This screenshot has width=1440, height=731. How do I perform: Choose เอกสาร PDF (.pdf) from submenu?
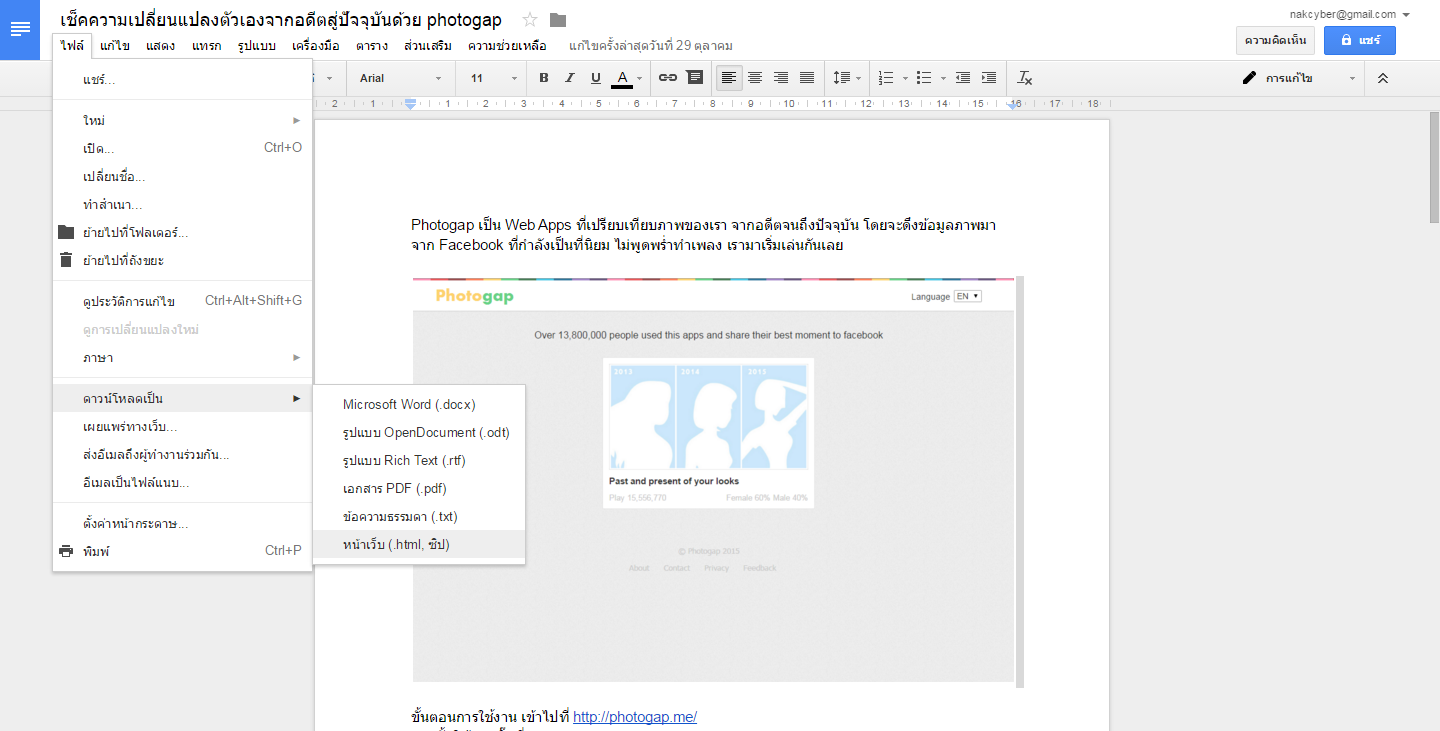coord(394,488)
